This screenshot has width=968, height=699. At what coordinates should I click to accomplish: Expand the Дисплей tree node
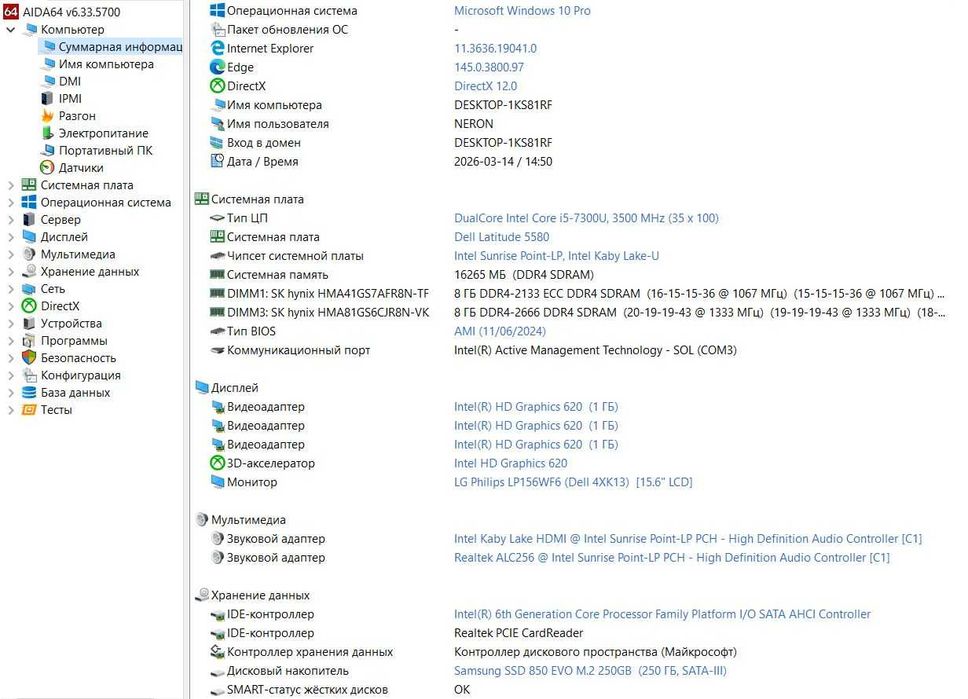point(10,236)
